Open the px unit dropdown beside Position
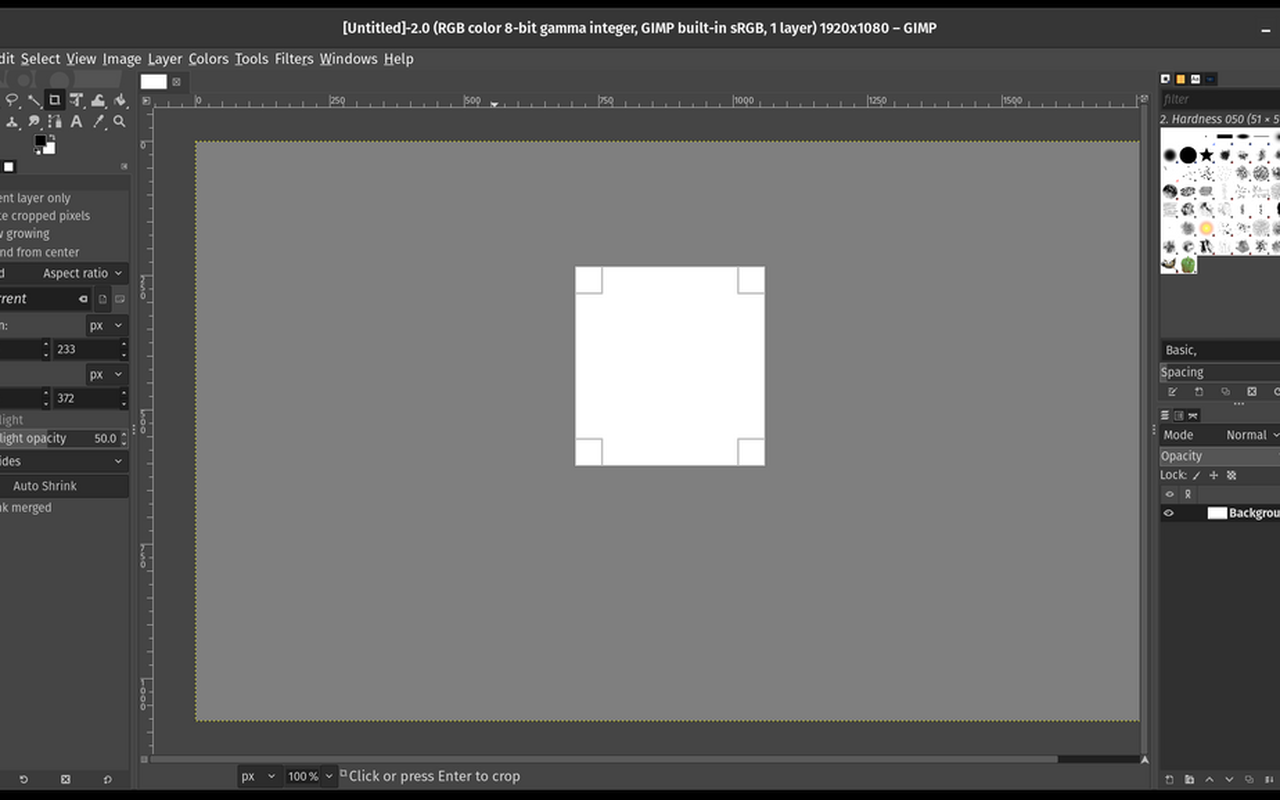Image resolution: width=1280 pixels, height=800 pixels. [x=106, y=325]
